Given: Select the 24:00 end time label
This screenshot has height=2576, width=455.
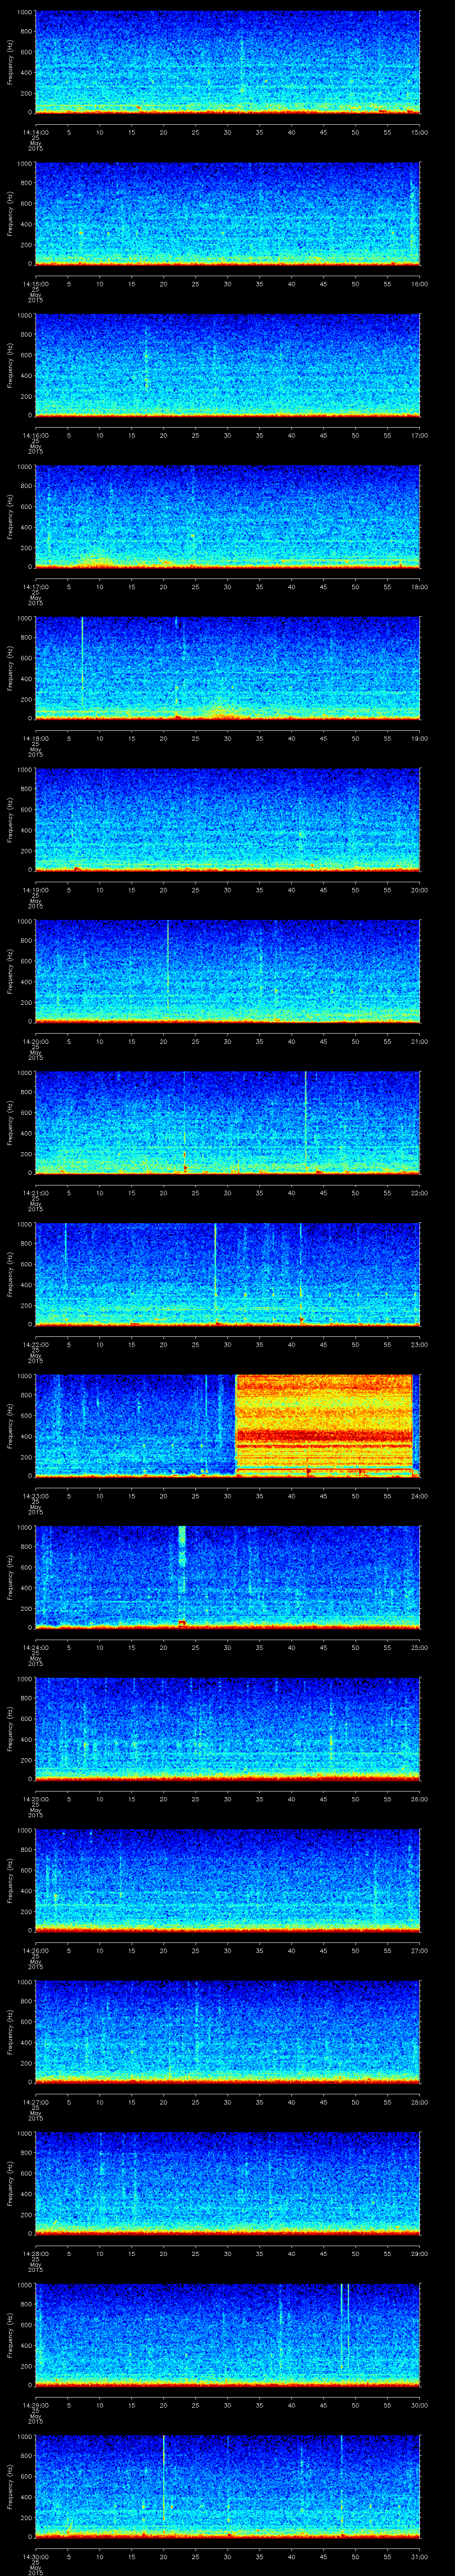Looking at the screenshot, I should pyautogui.click(x=419, y=1495).
